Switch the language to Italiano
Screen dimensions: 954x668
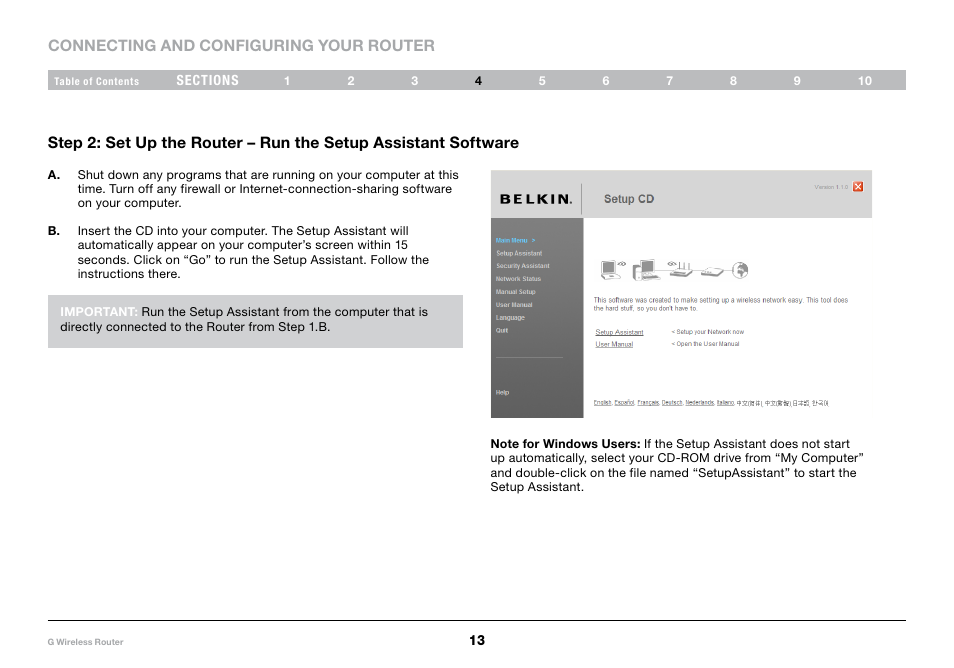tap(725, 403)
